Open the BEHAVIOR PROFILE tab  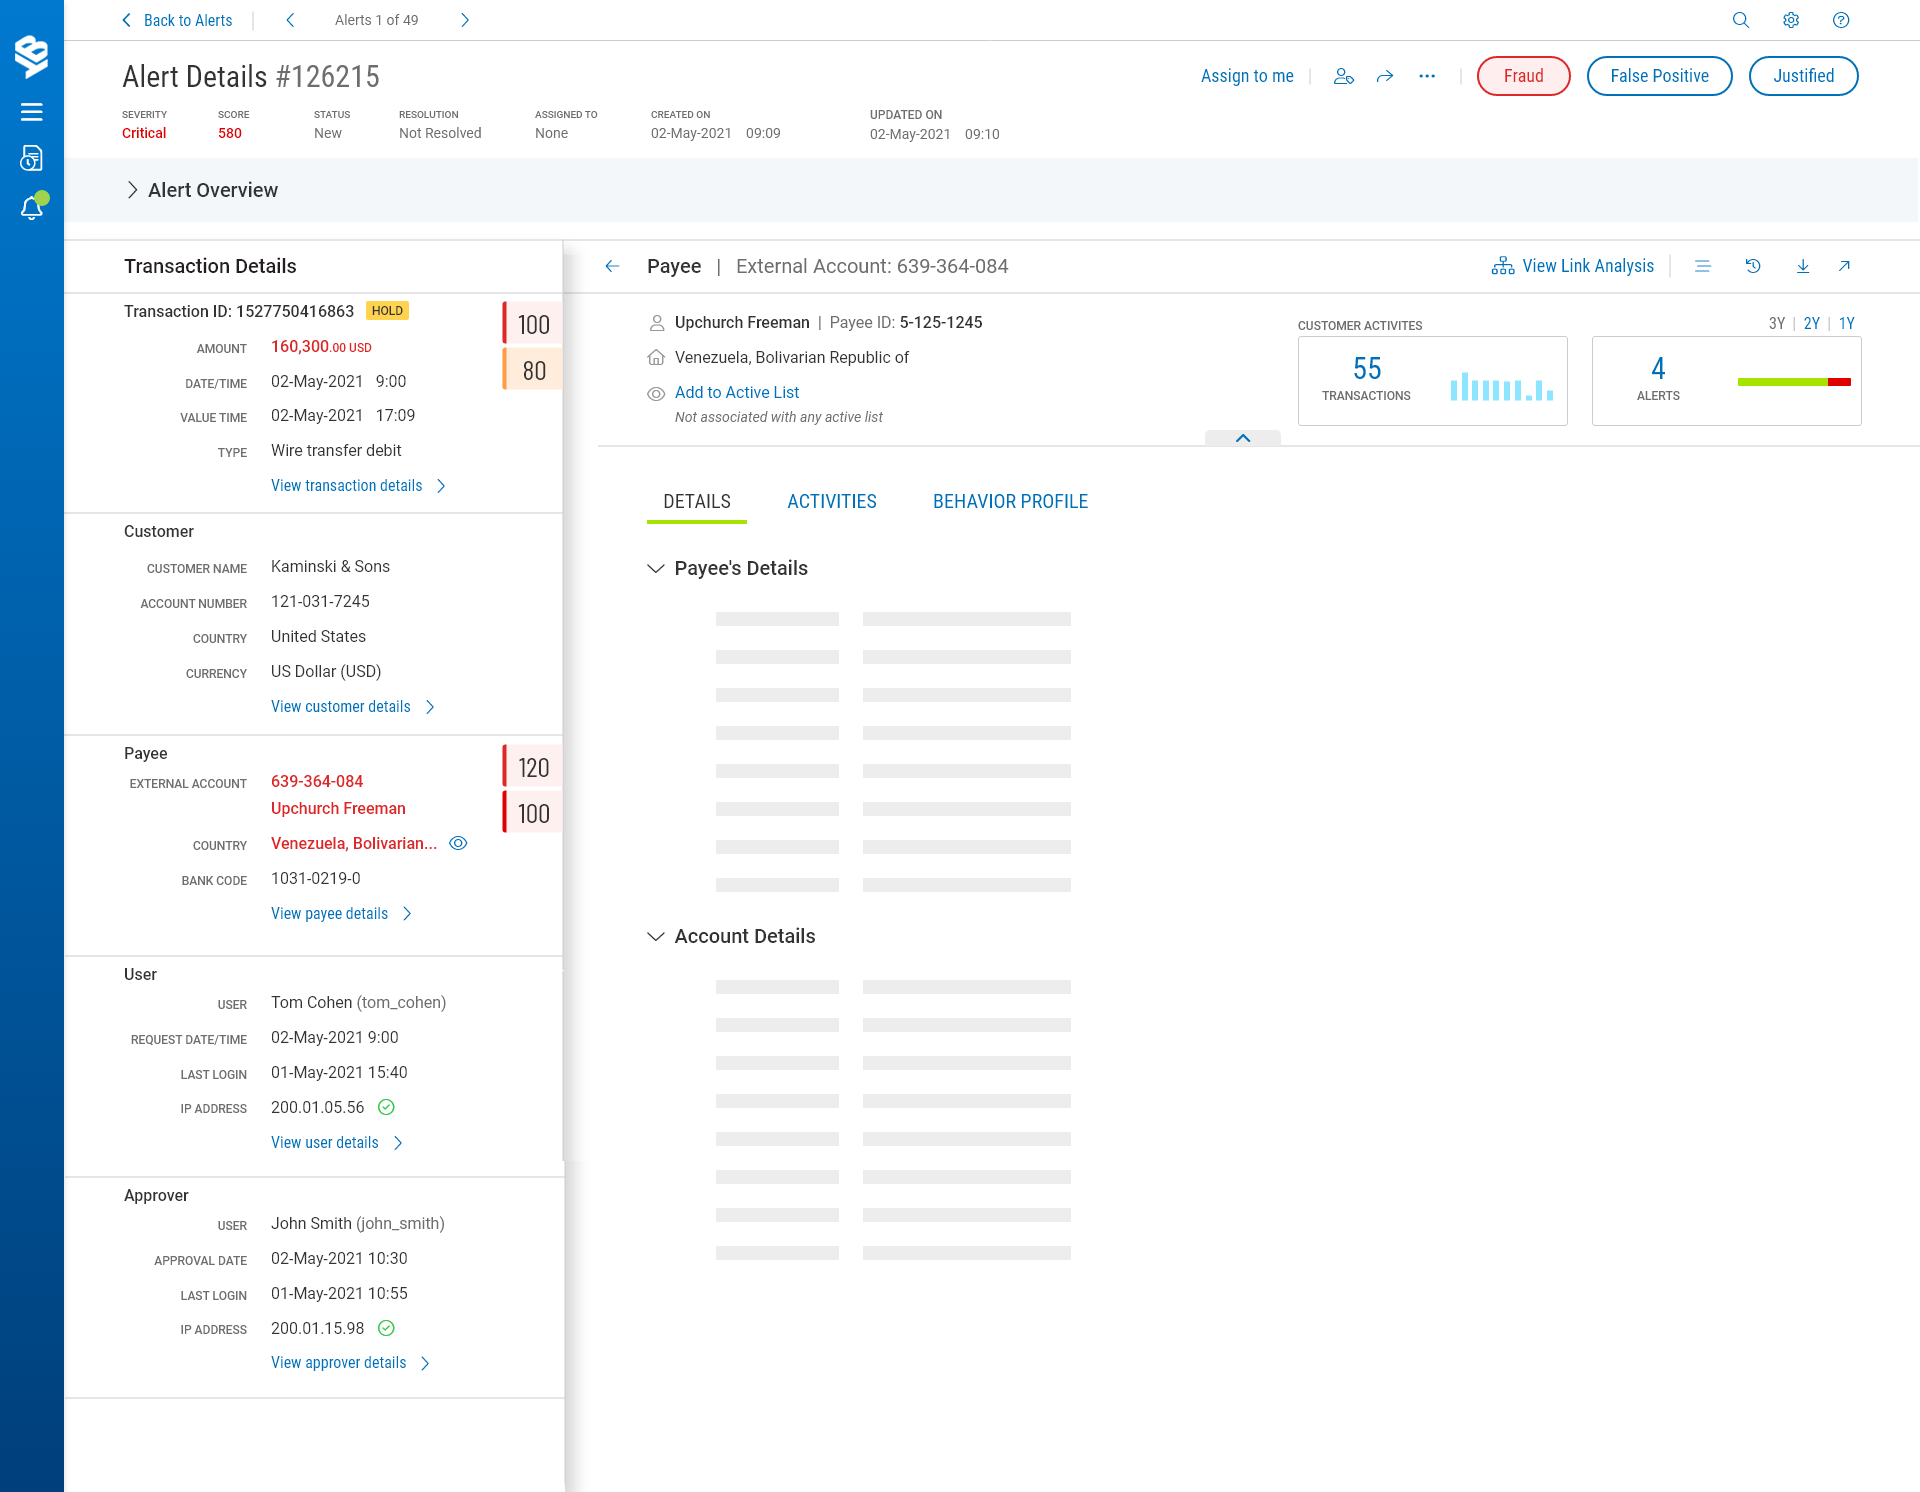tap(1010, 501)
